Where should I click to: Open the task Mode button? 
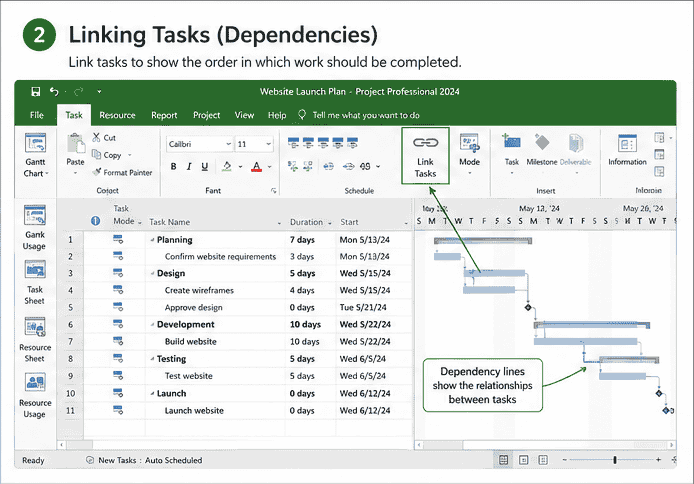pyautogui.click(x=469, y=153)
